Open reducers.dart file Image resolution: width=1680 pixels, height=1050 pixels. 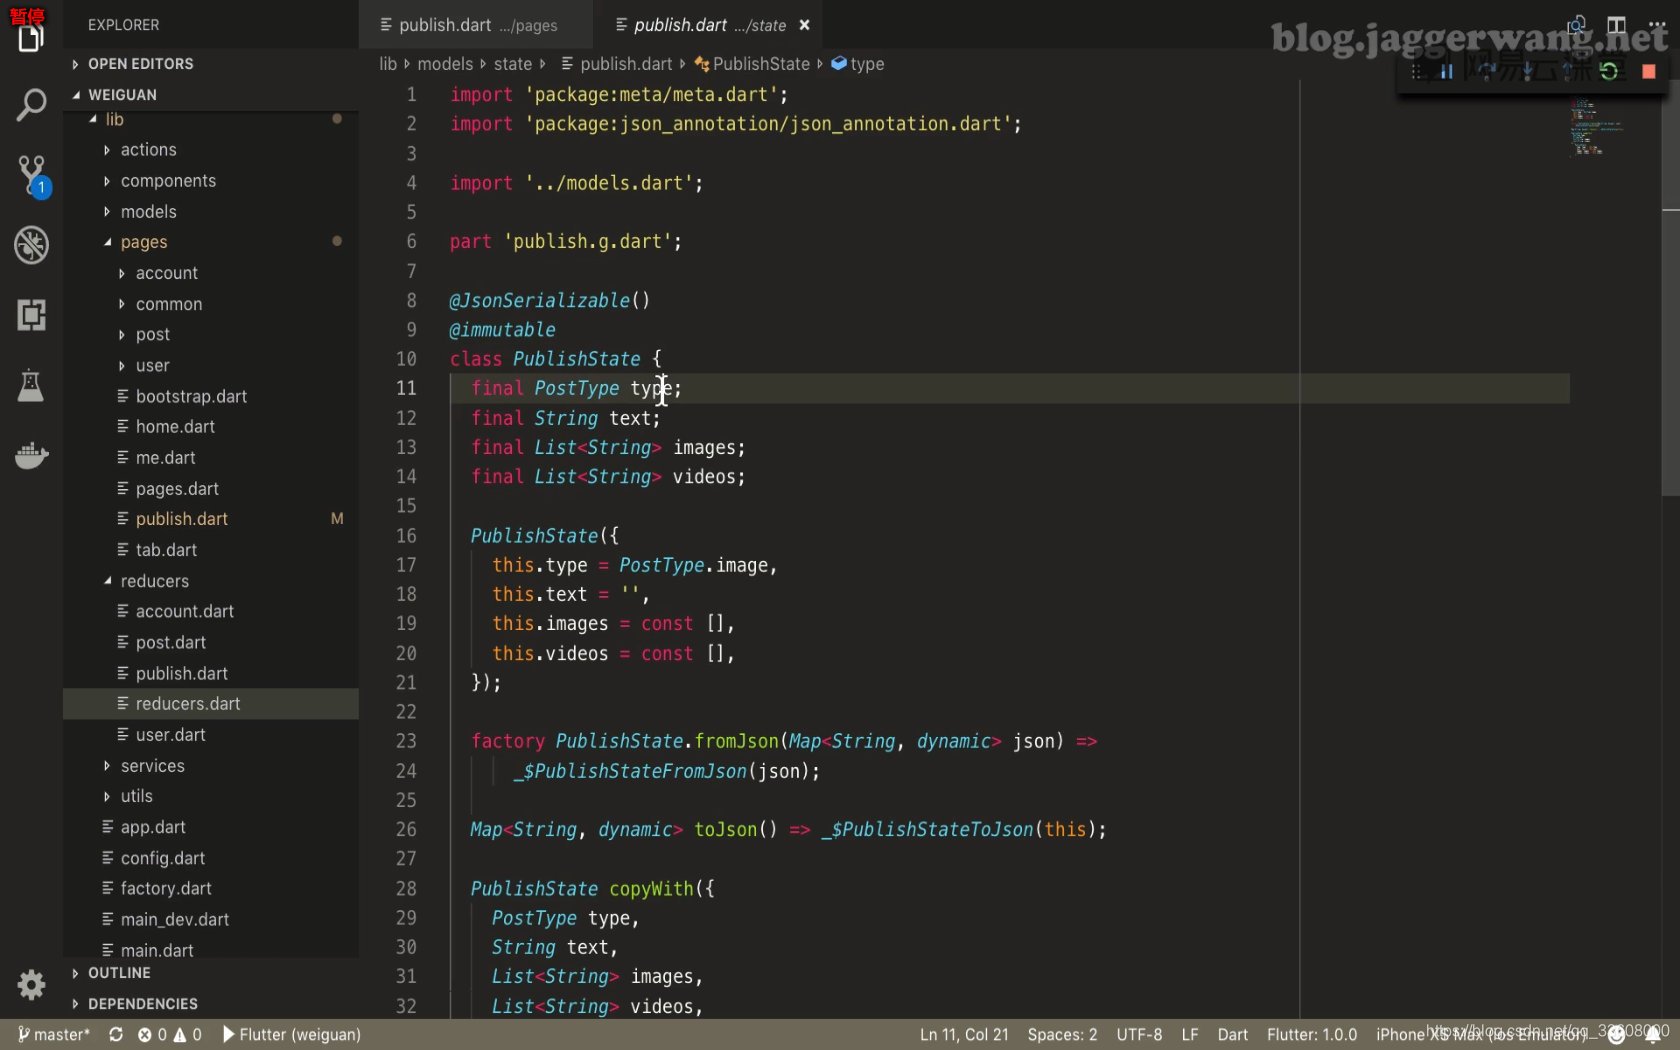tap(210, 704)
